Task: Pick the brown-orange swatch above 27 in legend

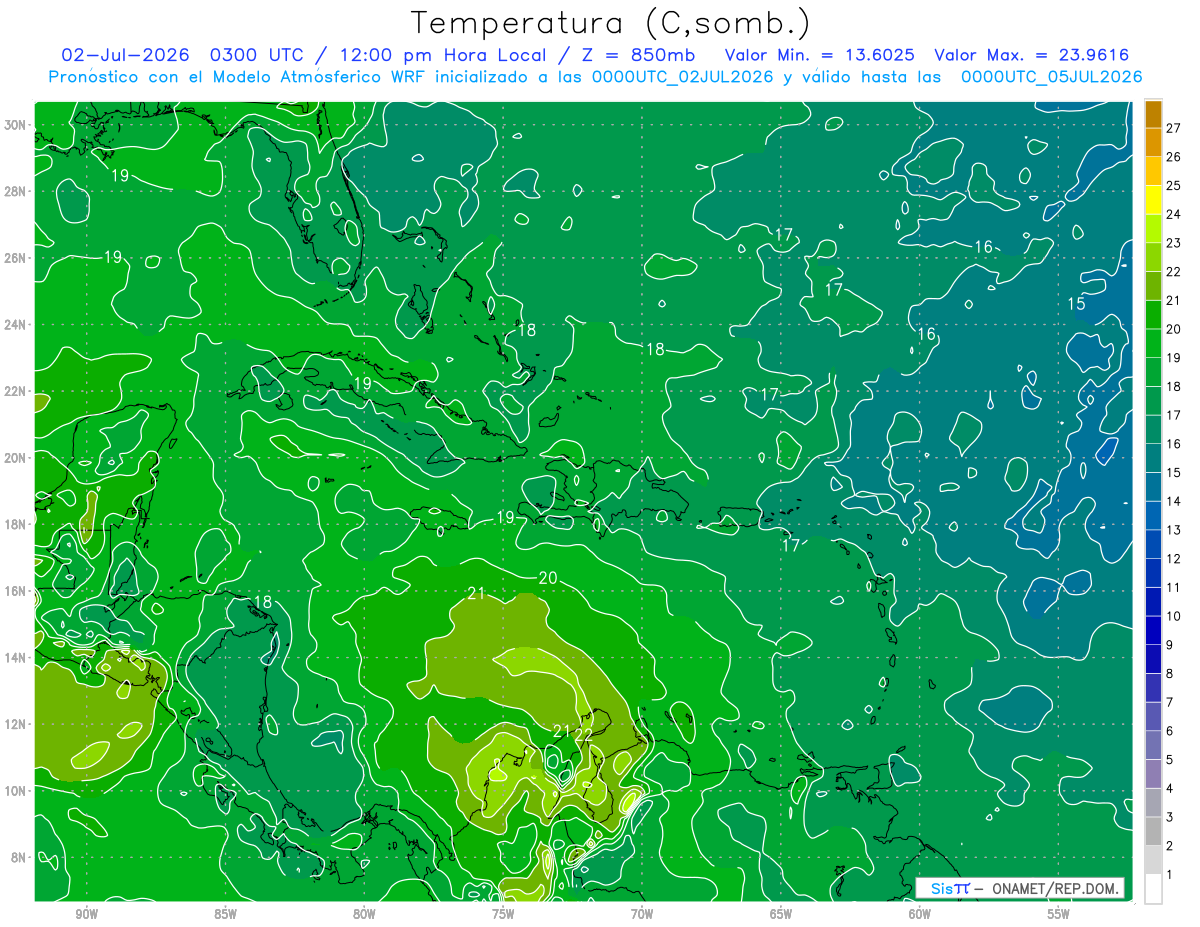Action: click(x=1154, y=114)
